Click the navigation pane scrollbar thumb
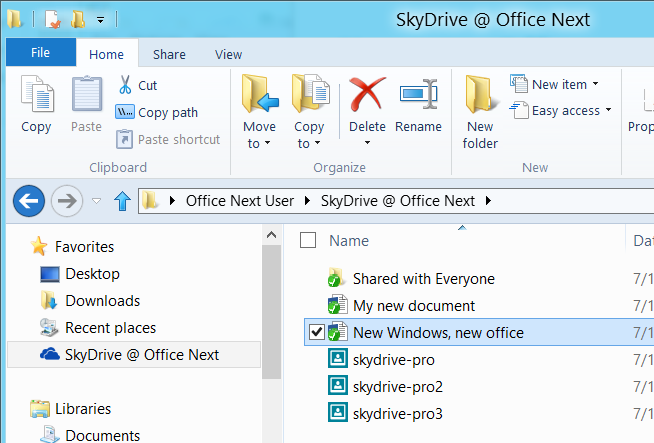Screen dimensions: 654x443 pos(272,312)
